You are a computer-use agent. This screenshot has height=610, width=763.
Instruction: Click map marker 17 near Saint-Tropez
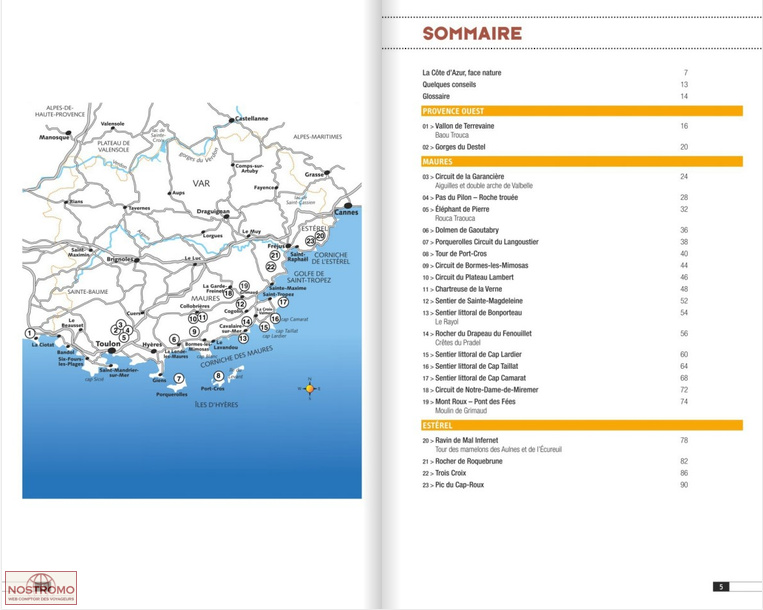click(x=283, y=302)
